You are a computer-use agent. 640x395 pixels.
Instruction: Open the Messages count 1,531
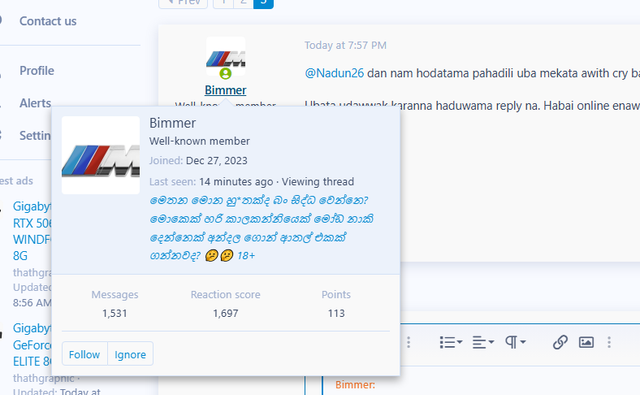click(115, 313)
